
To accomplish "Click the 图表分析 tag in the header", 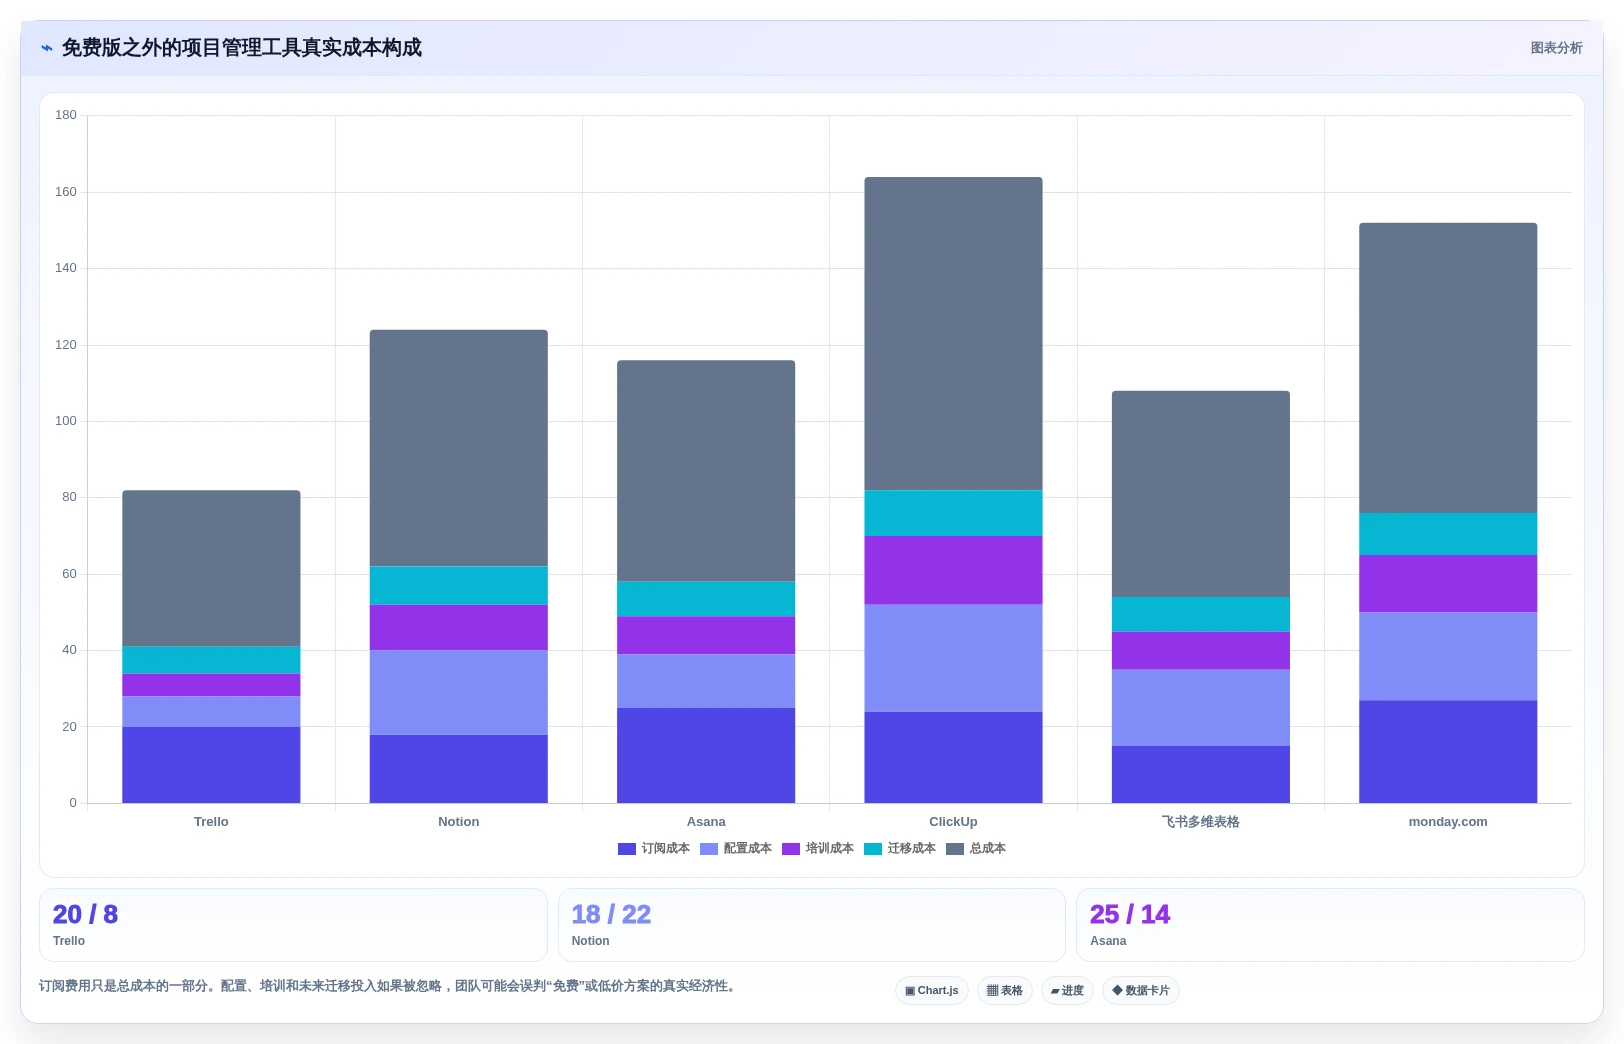I will (x=1556, y=48).
